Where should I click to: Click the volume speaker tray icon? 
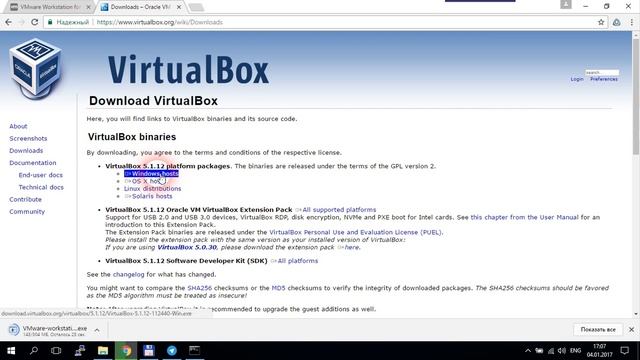[x=562, y=351]
